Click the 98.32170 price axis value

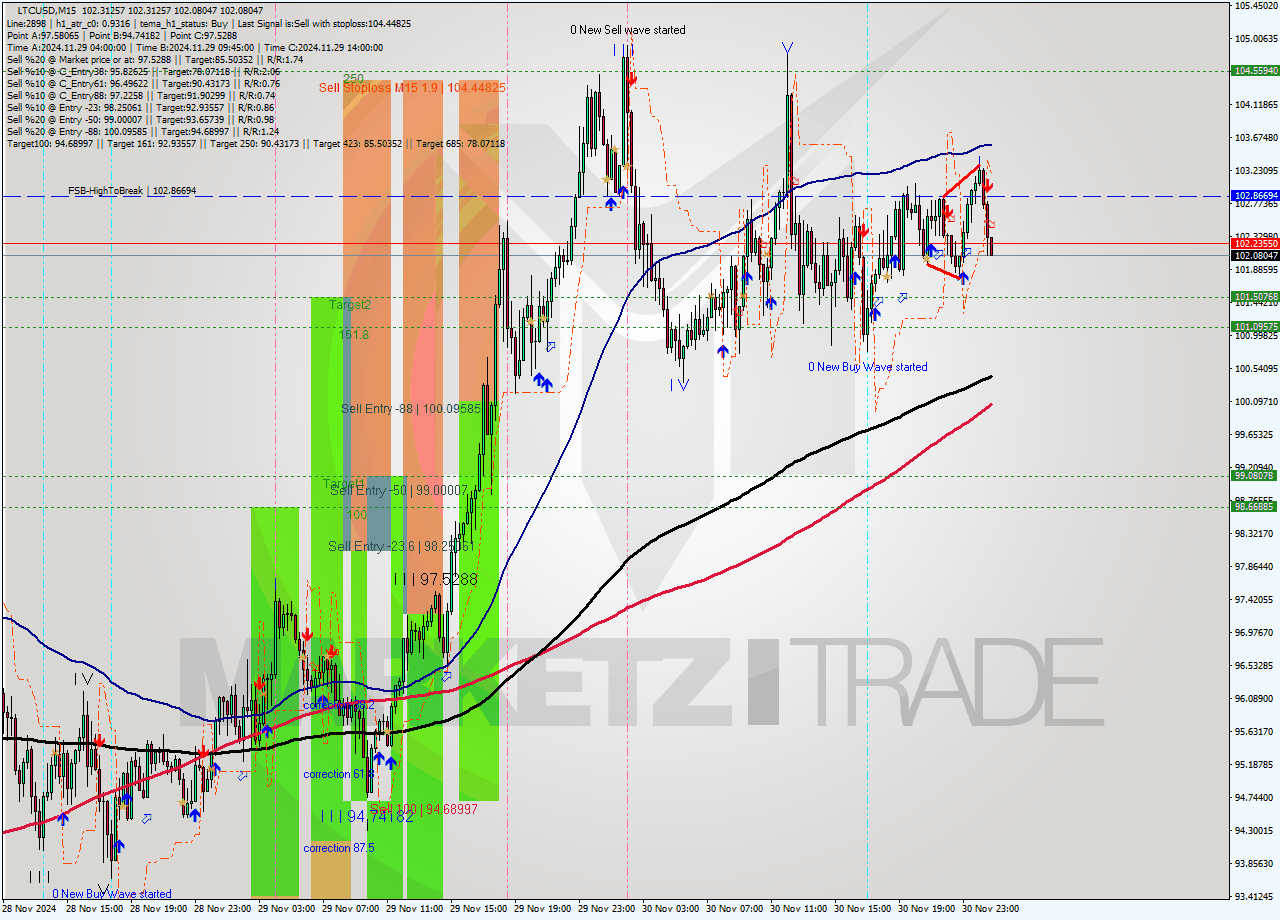1256,533
